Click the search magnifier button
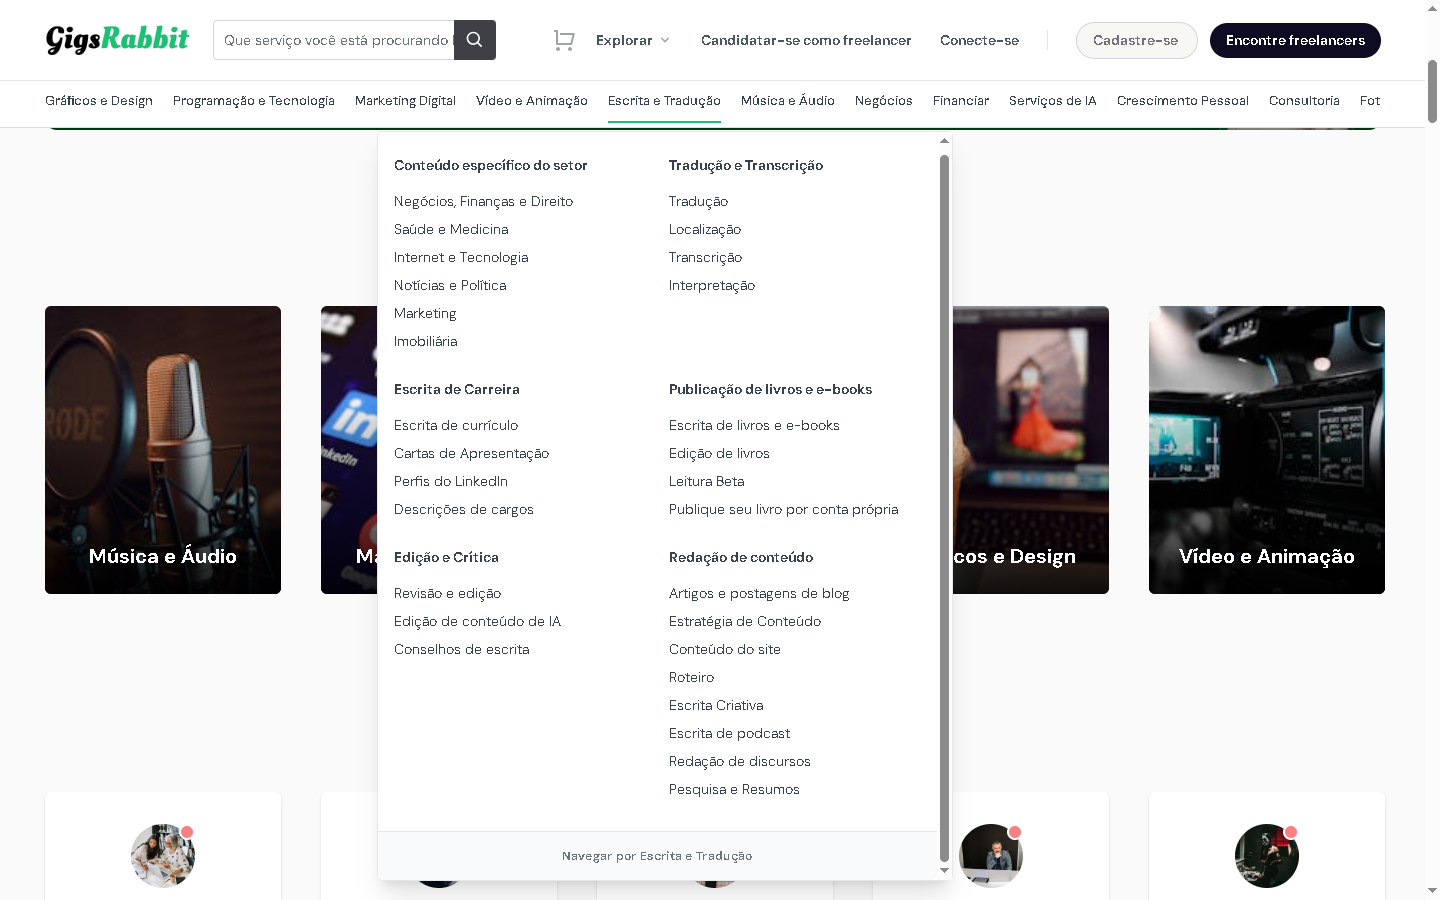 474,40
